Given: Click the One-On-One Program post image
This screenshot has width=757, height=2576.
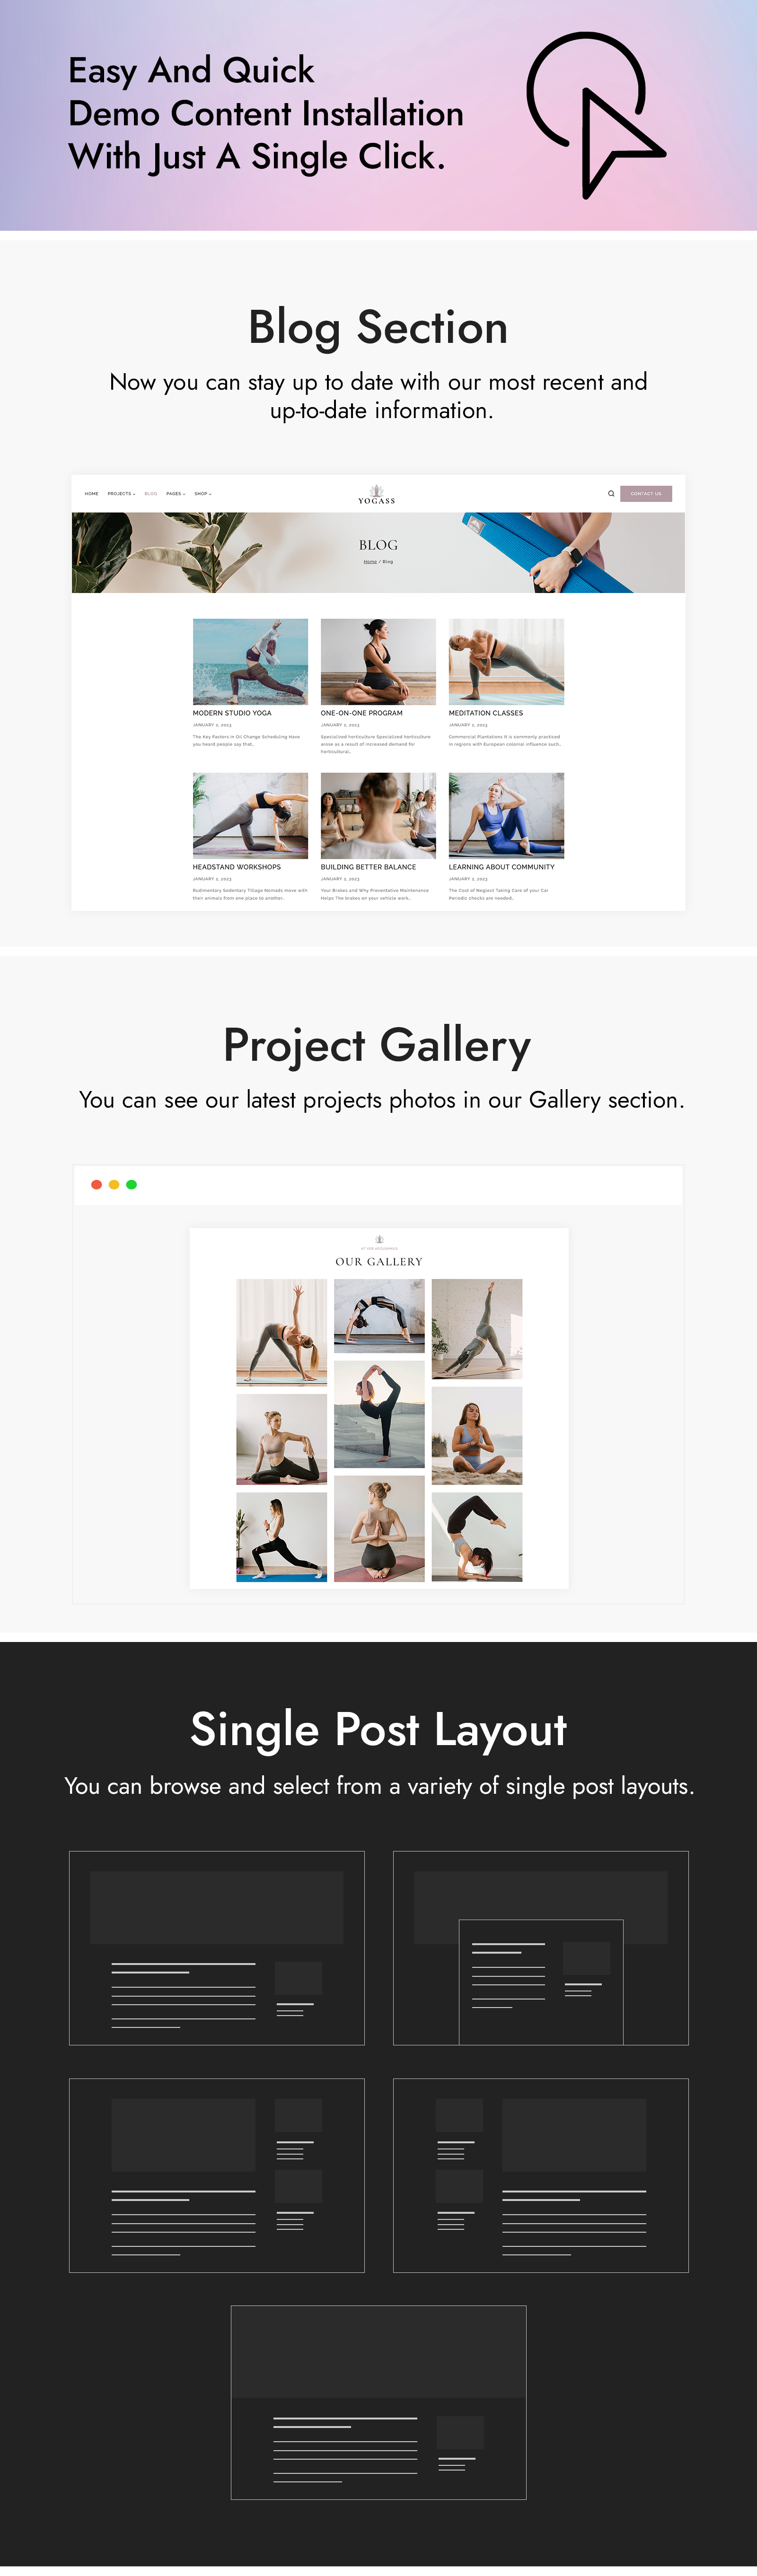Looking at the screenshot, I should tap(378, 661).
